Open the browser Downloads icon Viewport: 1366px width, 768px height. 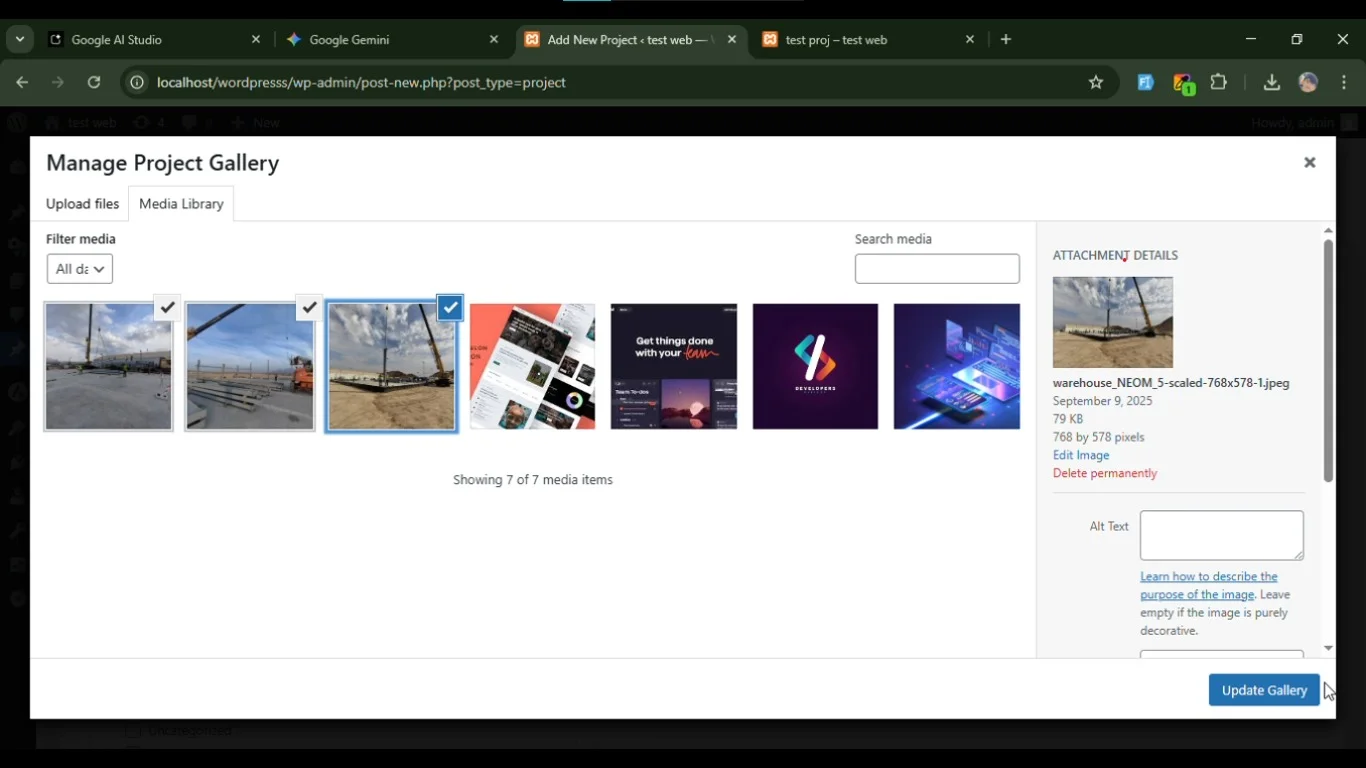tap(1272, 83)
